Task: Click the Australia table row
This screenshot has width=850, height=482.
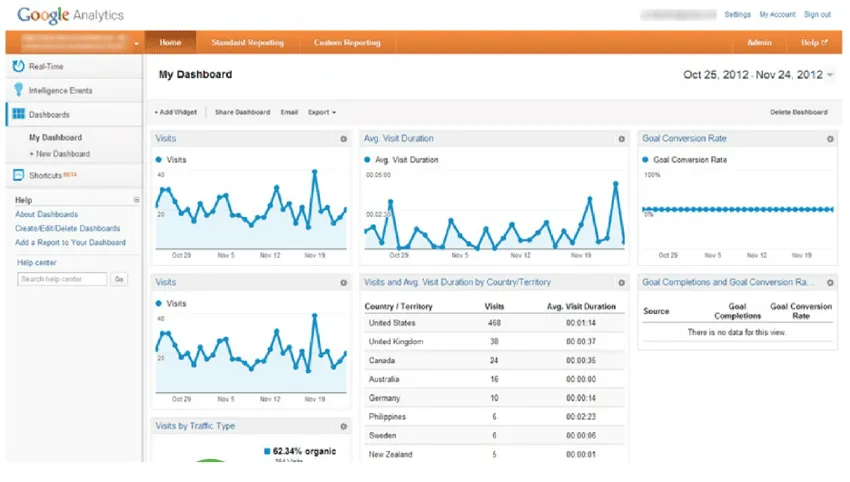Action: click(494, 380)
